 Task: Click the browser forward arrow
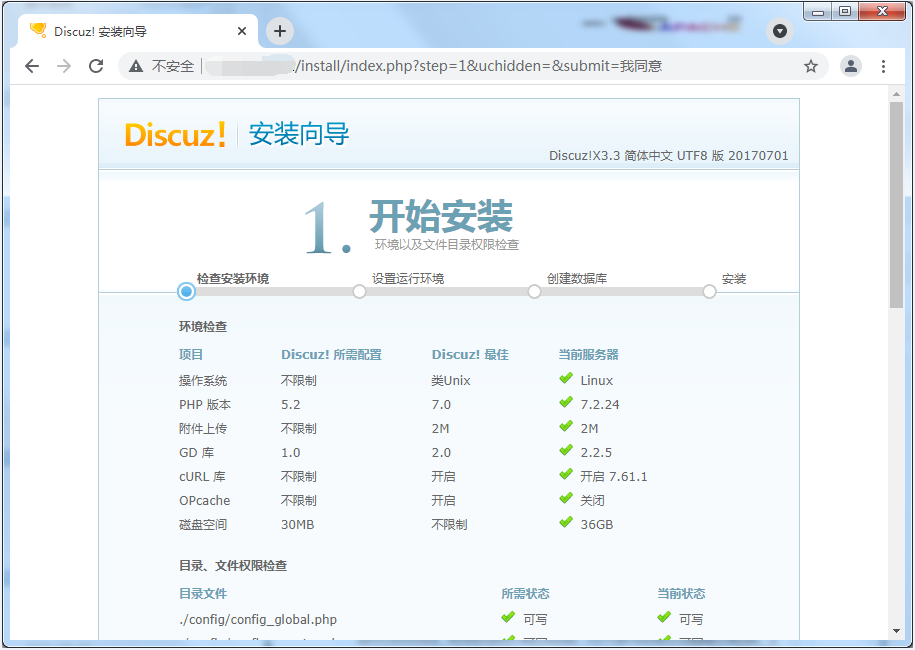pyautogui.click(x=64, y=66)
